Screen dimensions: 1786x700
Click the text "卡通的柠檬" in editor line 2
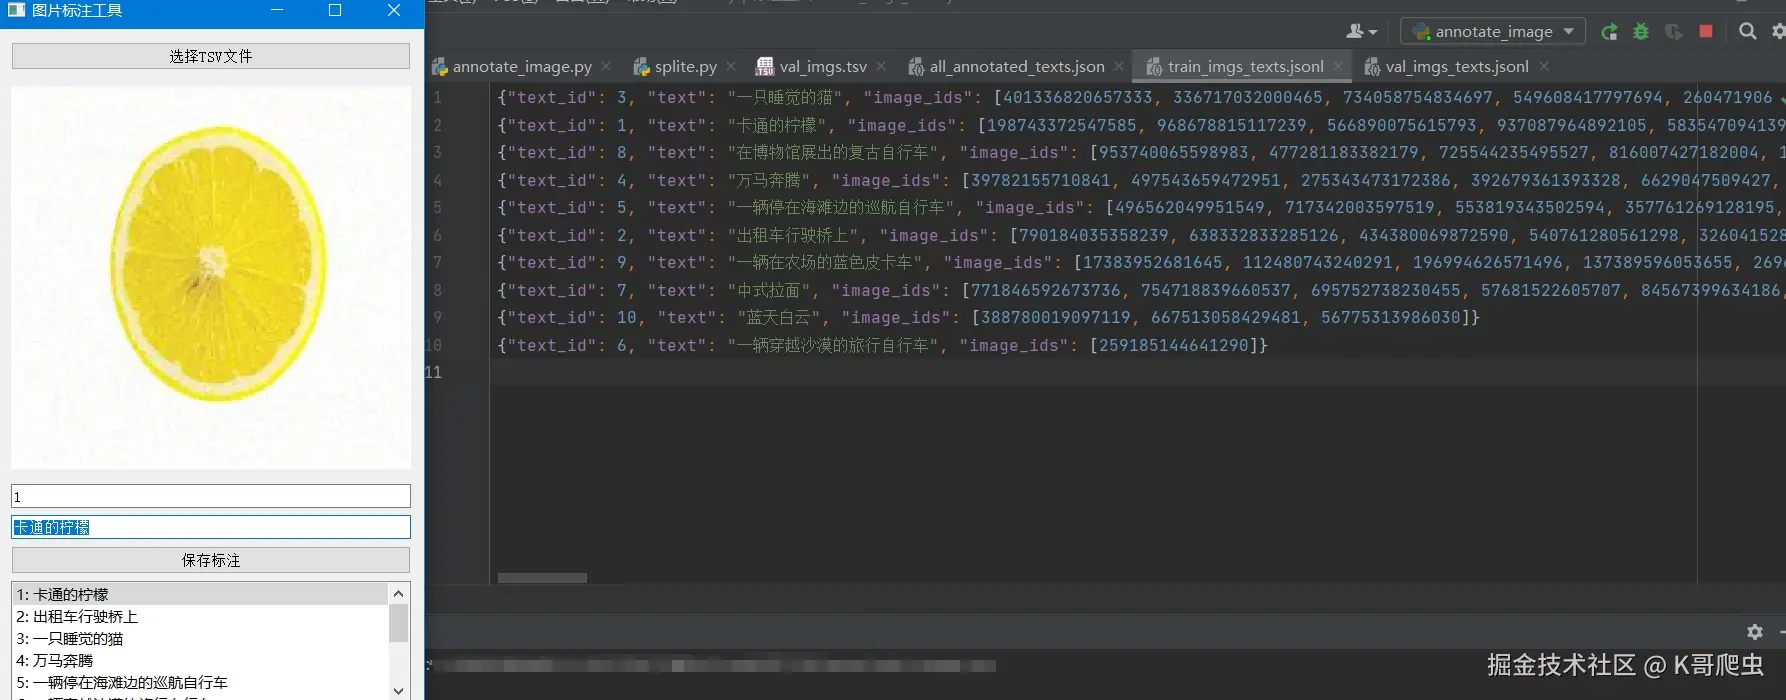[x=777, y=126]
